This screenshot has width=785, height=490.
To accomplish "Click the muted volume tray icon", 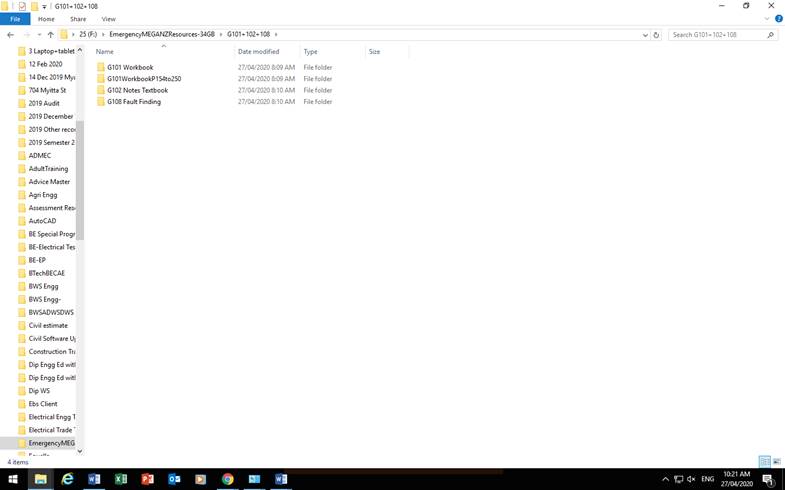I will 691,479.
